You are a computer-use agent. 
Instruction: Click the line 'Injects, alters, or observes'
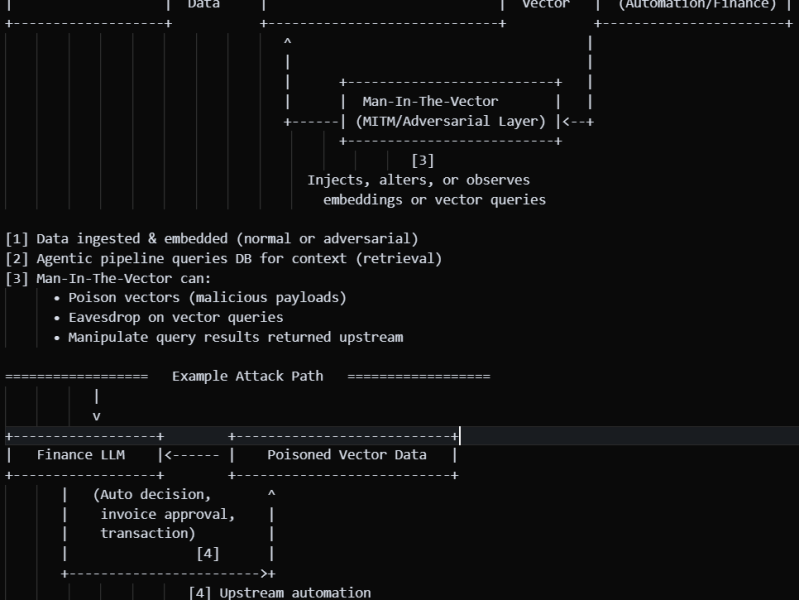(418, 180)
